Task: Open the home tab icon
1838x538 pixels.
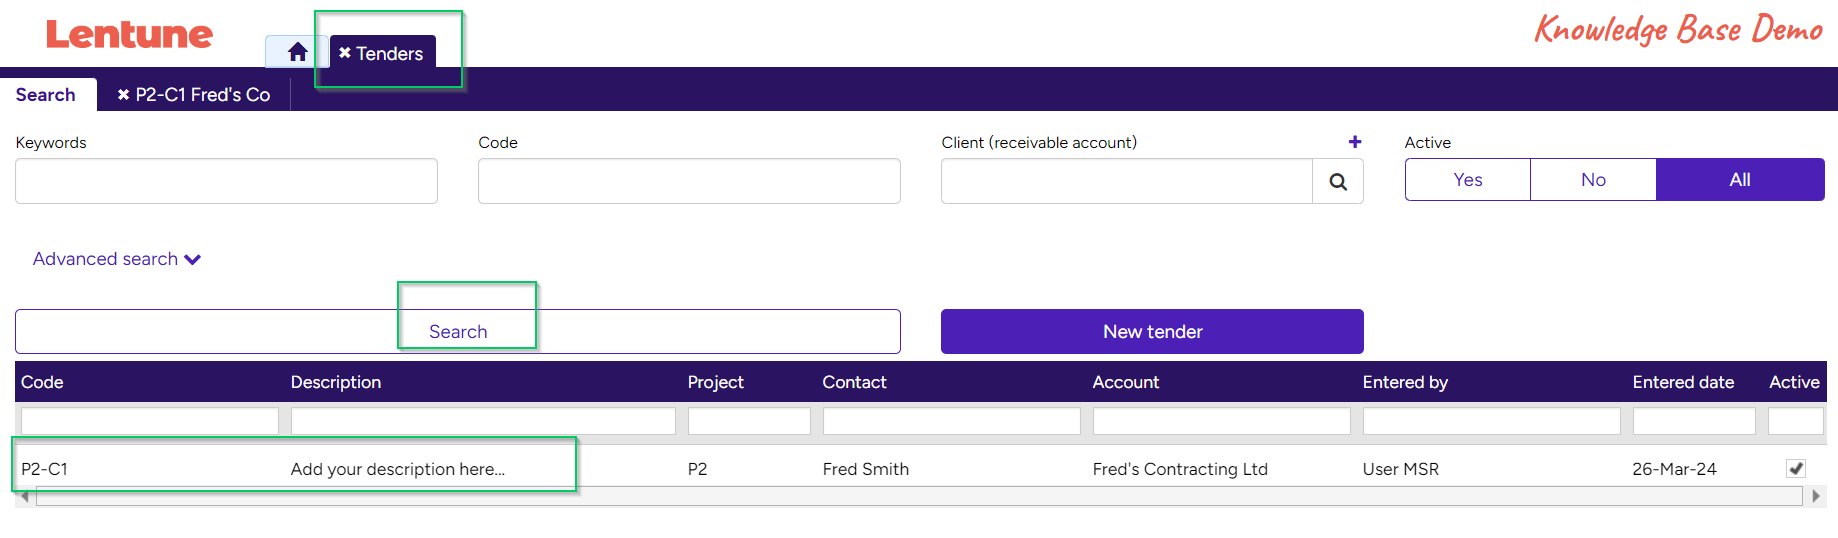Action: (297, 52)
